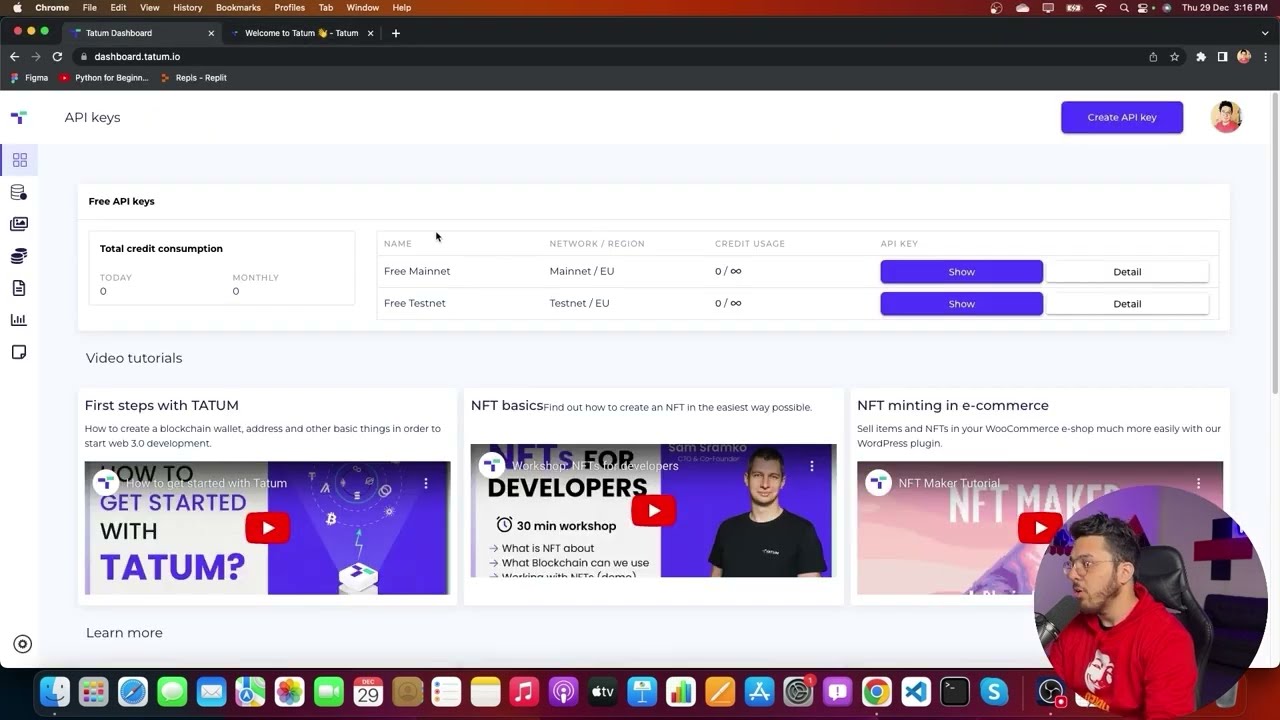Click the circular icon at sidebar bottom
The image size is (1280, 720).
[x=22, y=645]
